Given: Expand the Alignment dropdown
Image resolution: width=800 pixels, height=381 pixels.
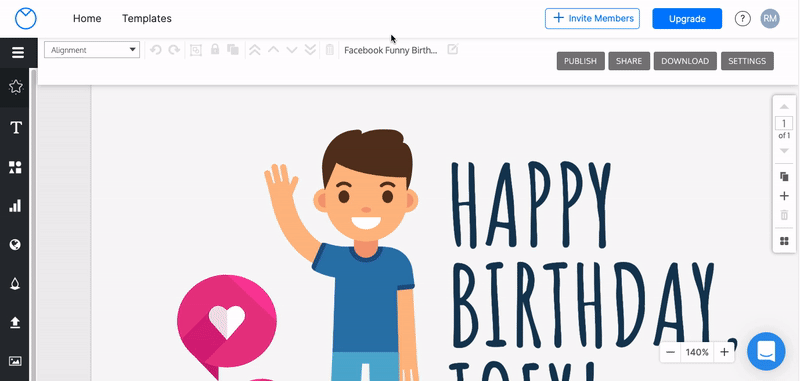Looking at the screenshot, I should pos(92,50).
